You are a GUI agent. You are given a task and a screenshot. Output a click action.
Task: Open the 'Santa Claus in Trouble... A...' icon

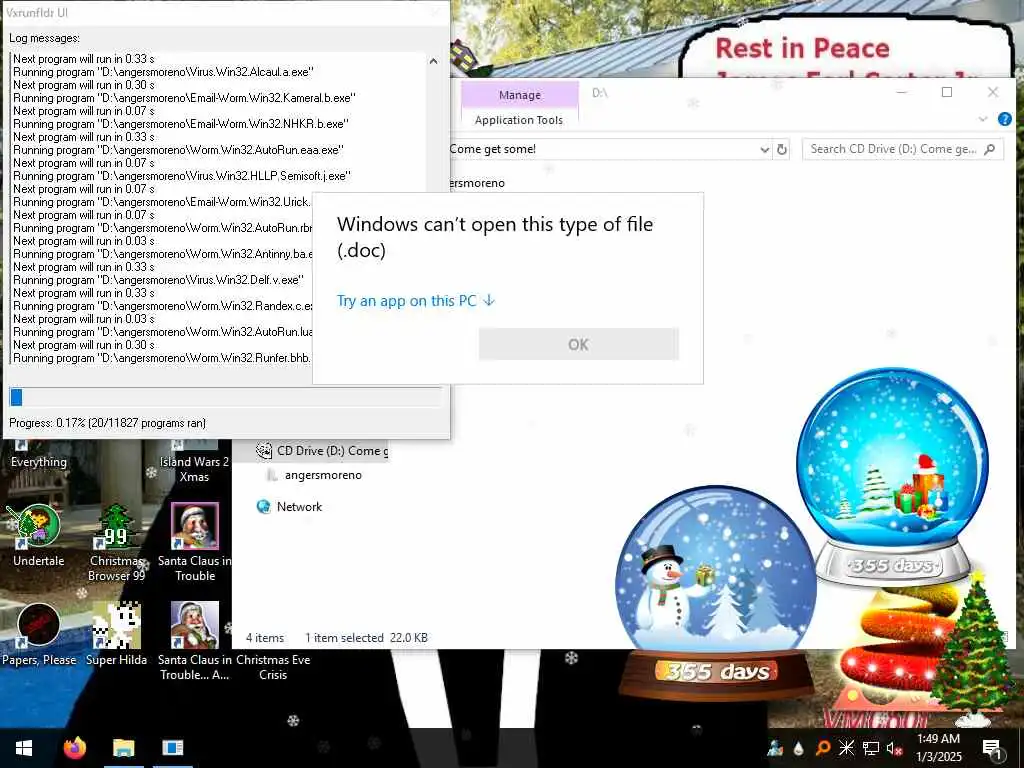click(195, 641)
